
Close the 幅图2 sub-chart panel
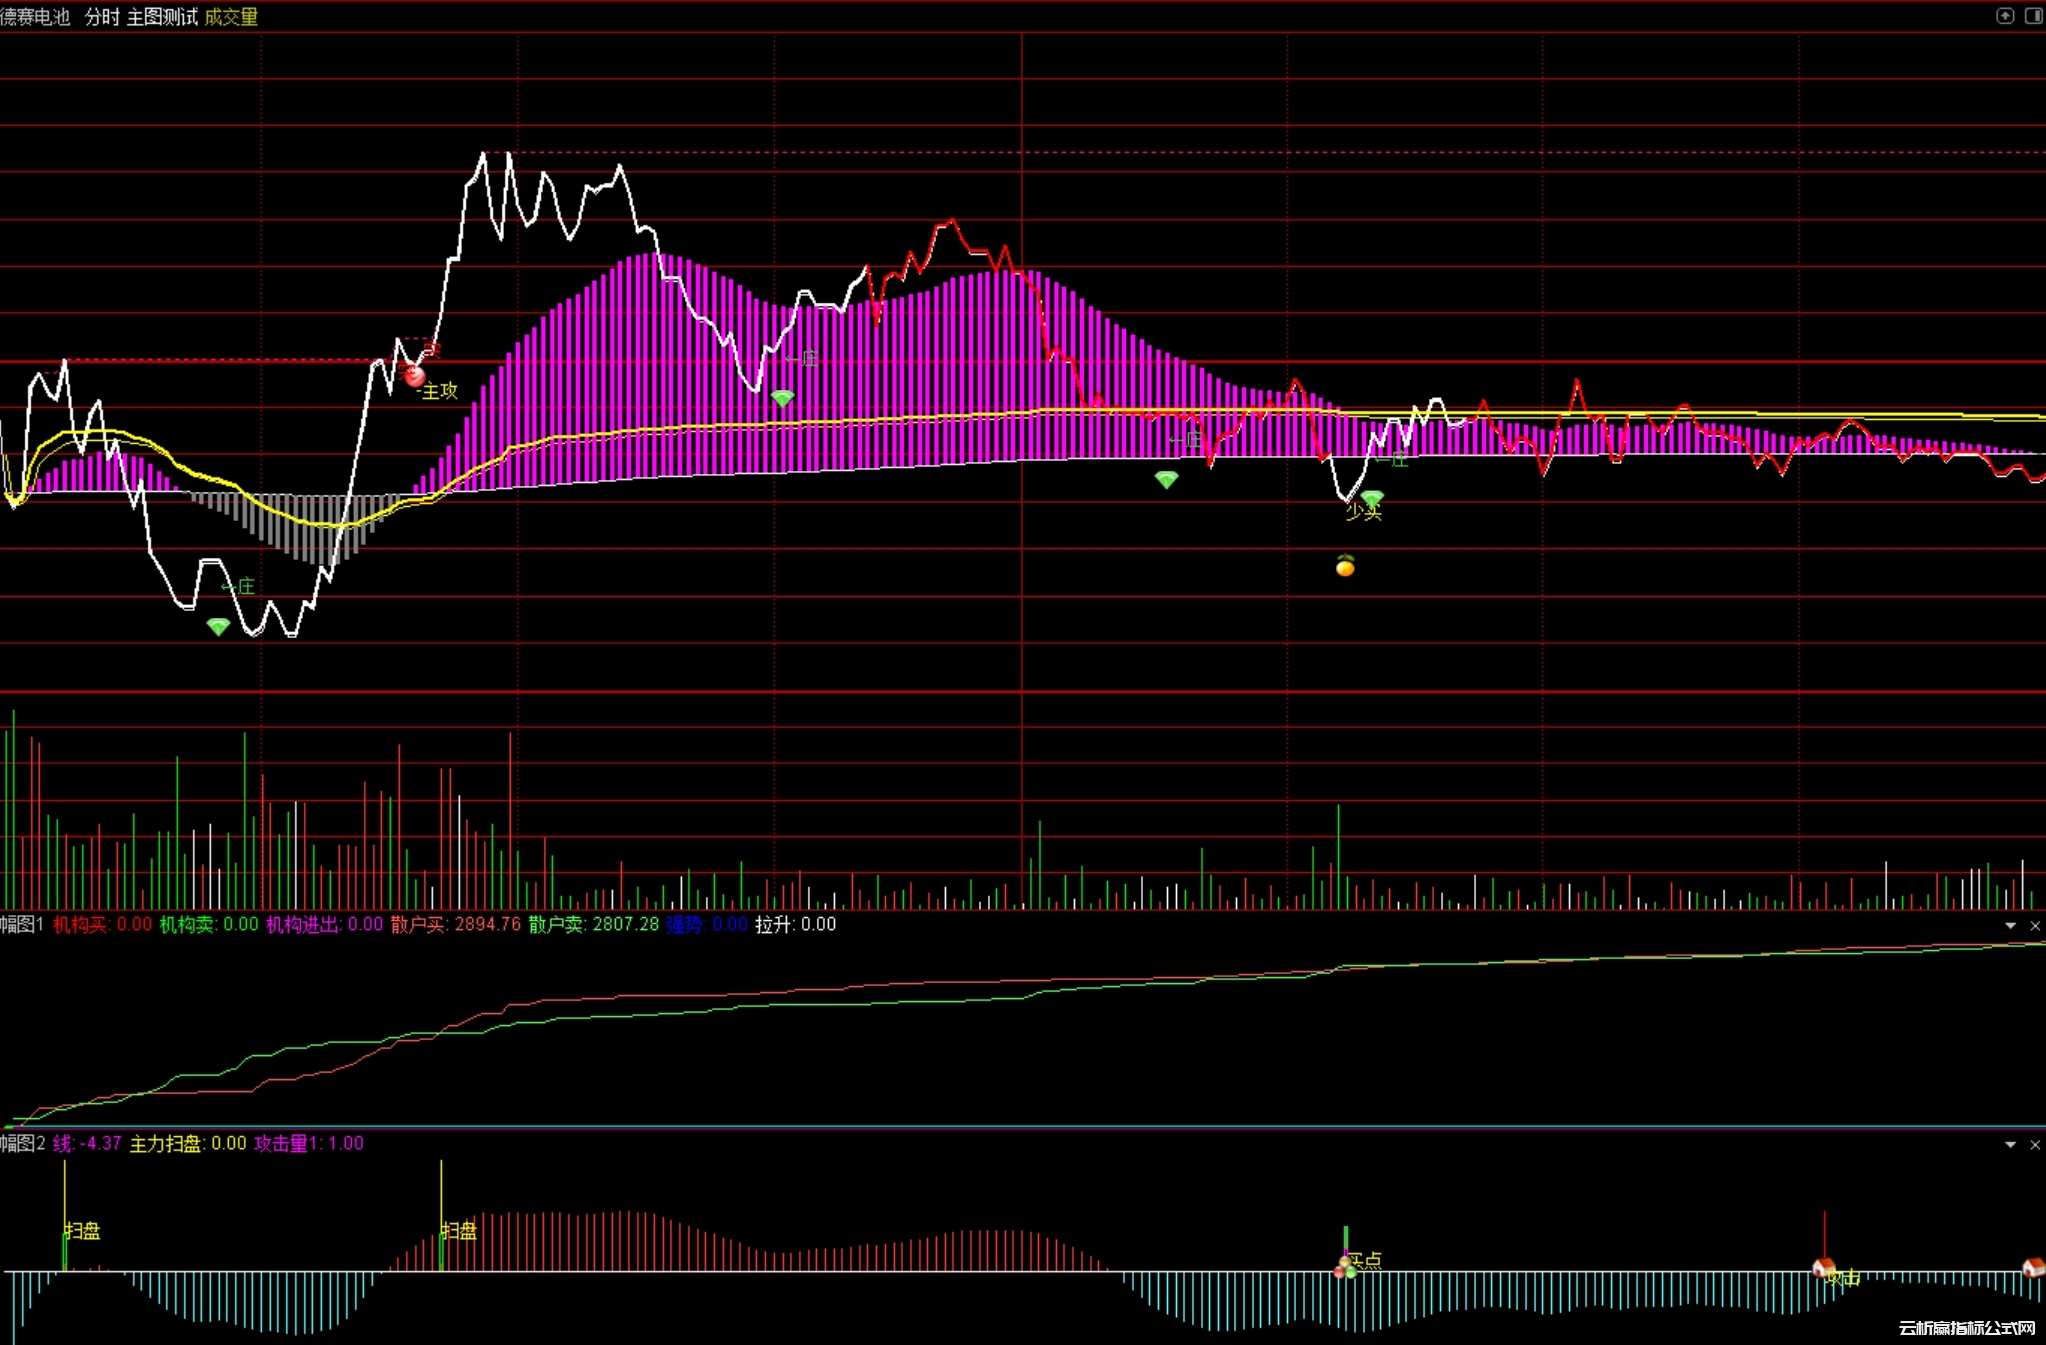point(2034,1145)
